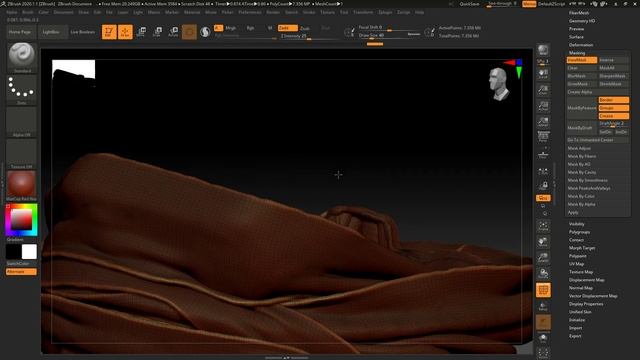Toggle the lock camera icon
This screenshot has width=640, height=360.
[543, 186]
